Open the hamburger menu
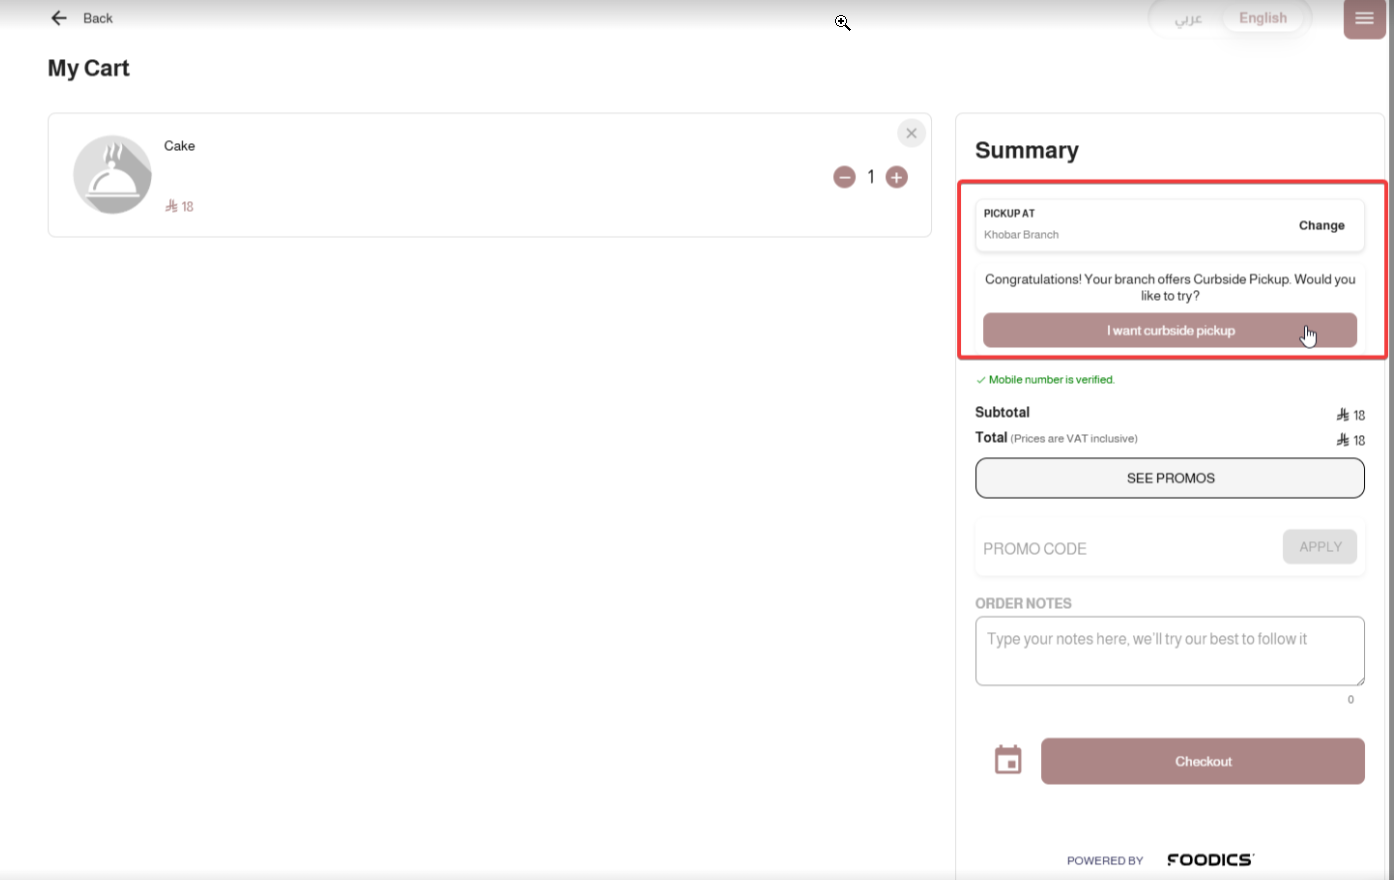The height and width of the screenshot is (880, 1394). click(x=1364, y=19)
